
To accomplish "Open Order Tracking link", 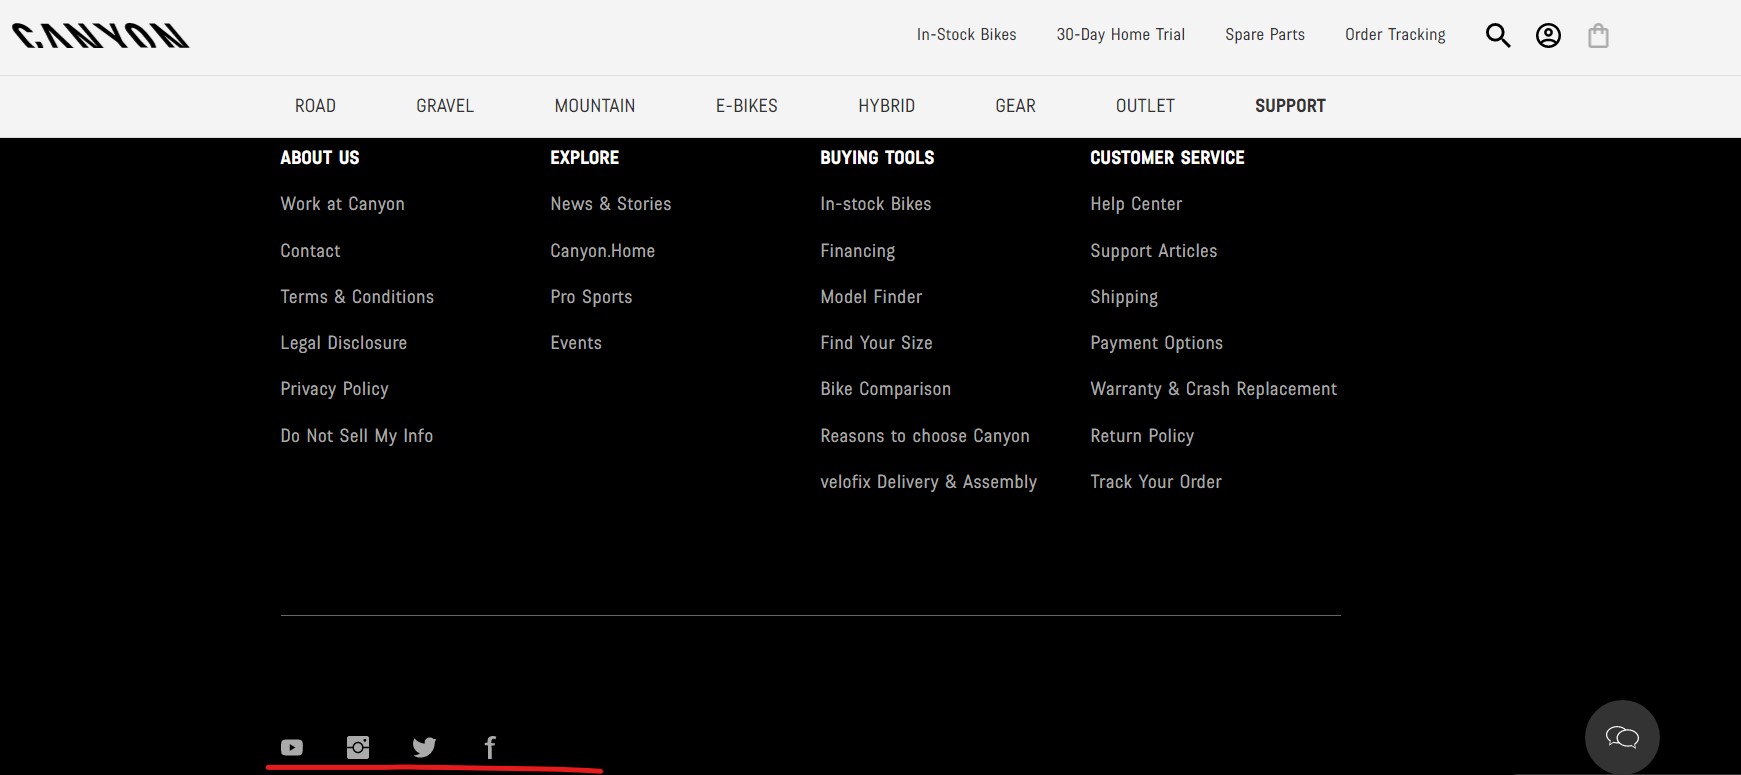I will tap(1395, 35).
